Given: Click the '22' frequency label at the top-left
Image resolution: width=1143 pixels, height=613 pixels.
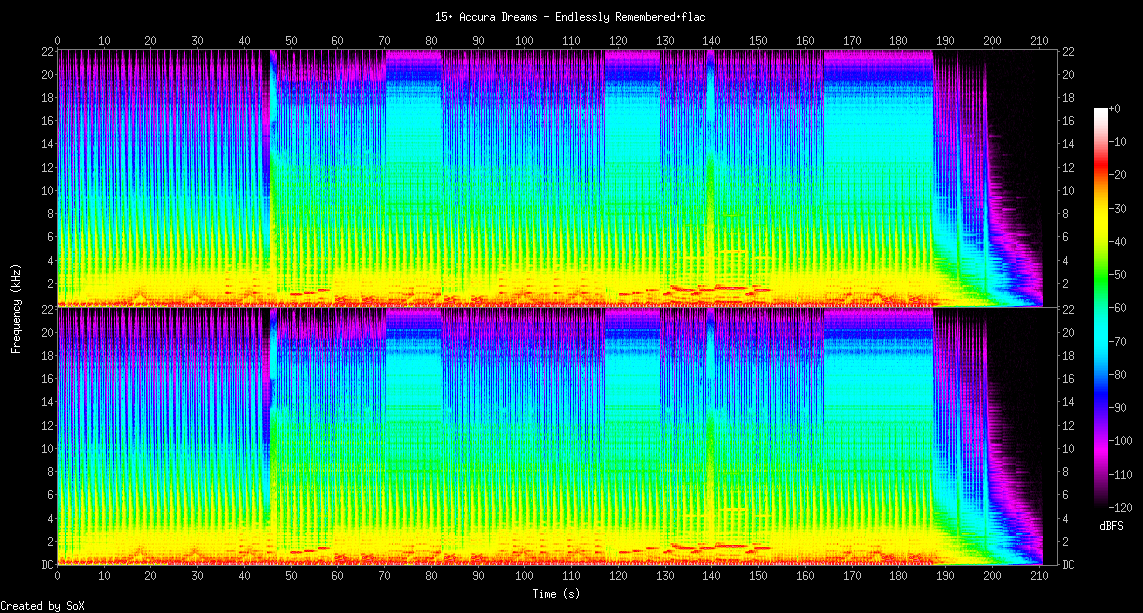Looking at the screenshot, I should click(x=46, y=51).
